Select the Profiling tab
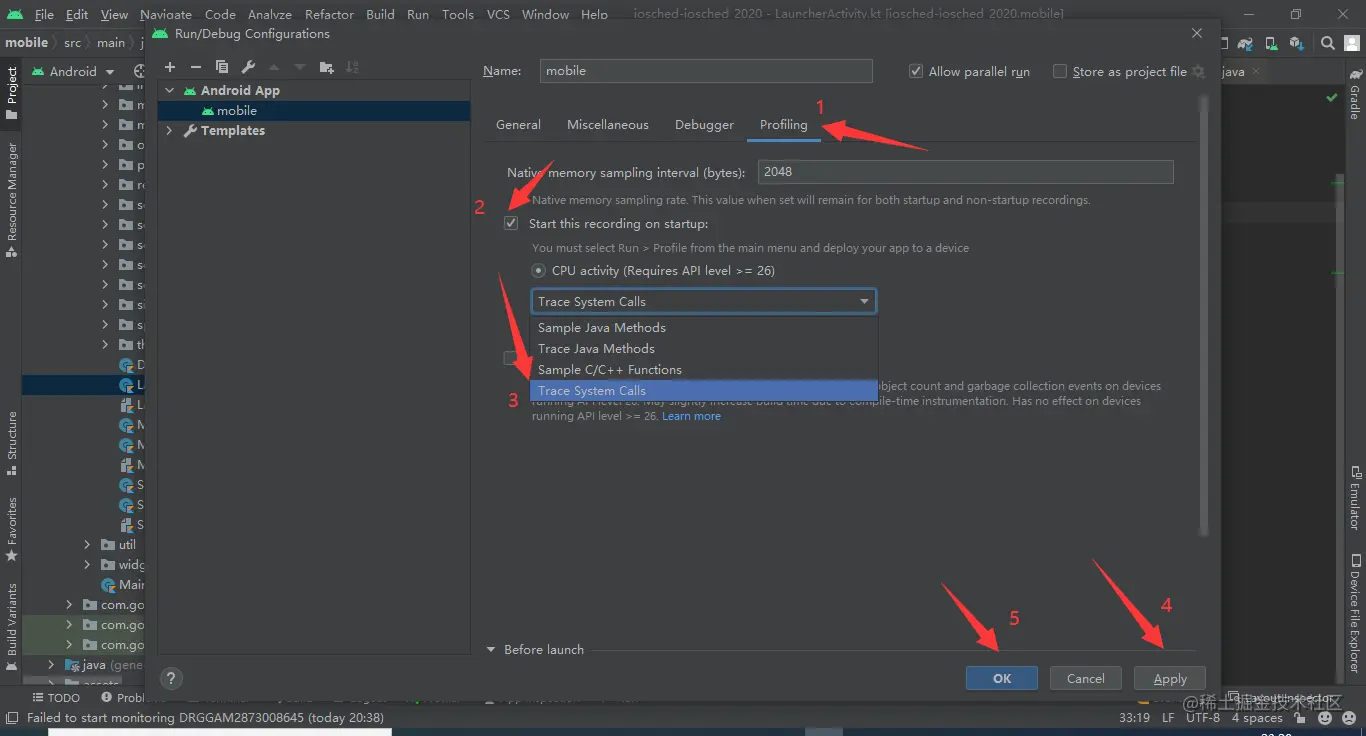This screenshot has width=1366, height=736. tap(783, 125)
